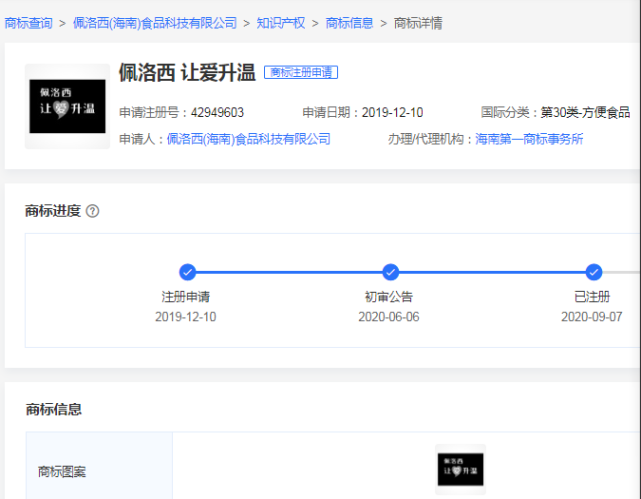The image size is (641, 499).
Task: Click the 初审公告 date 2020-06-06
Action: tap(389, 317)
